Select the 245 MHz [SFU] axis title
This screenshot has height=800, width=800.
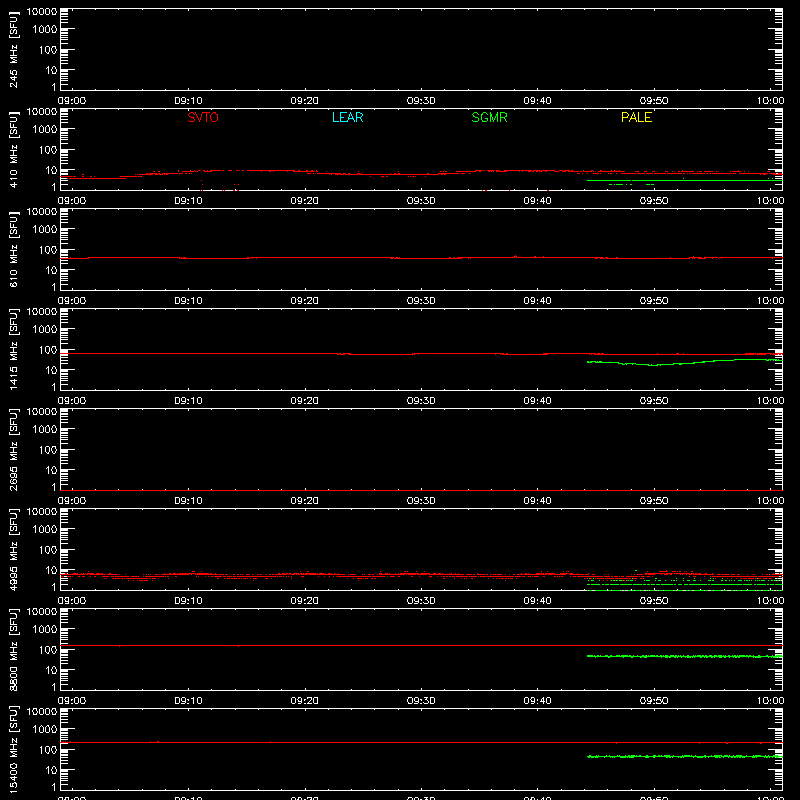[x=13, y=49]
